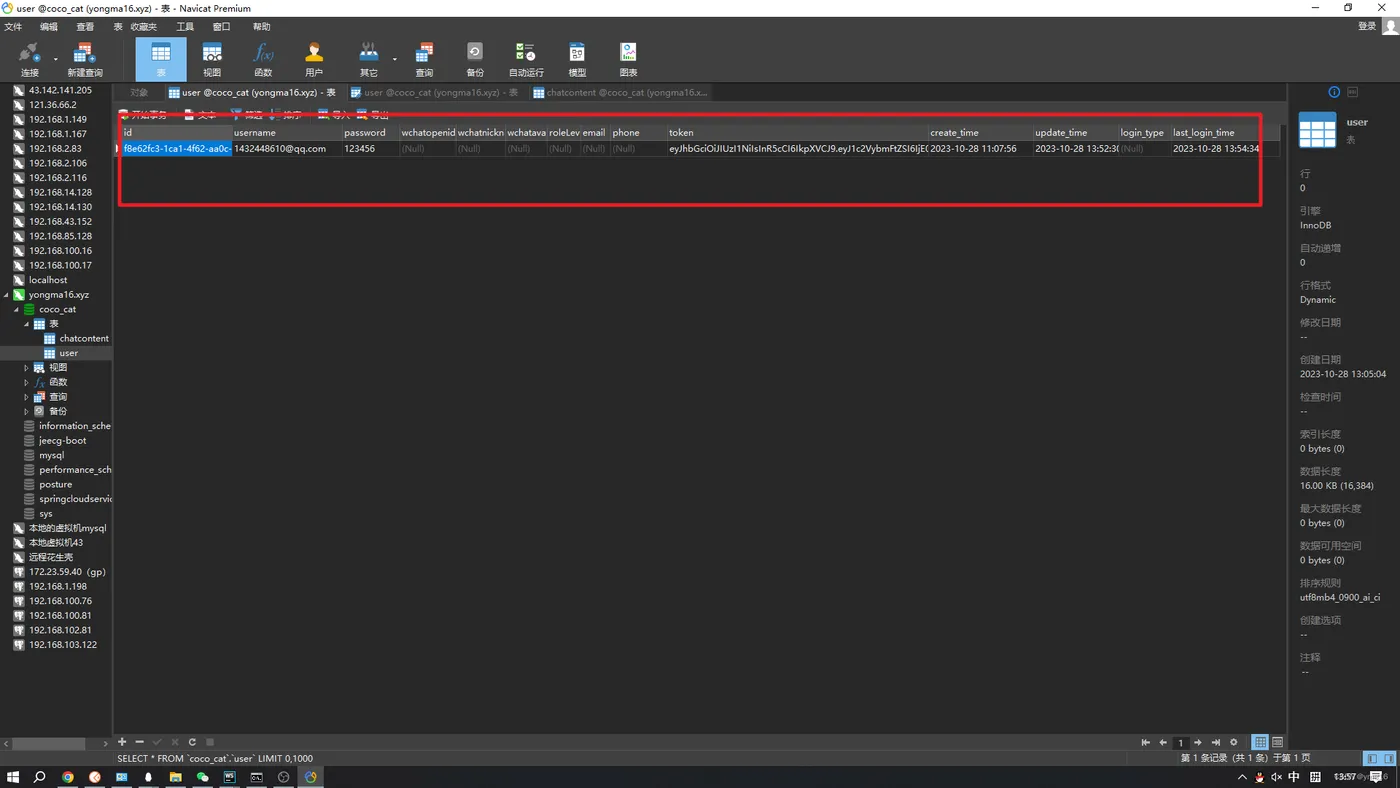Screen dimensions: 1400x788
Task: Open the 查看 view menu
Action: coord(85,27)
